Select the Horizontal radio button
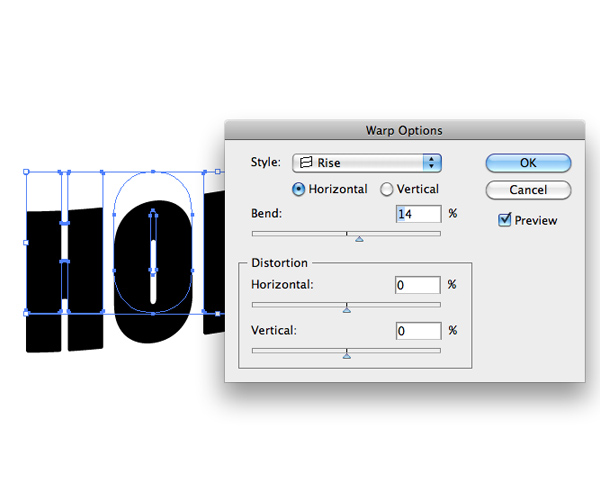 (x=298, y=189)
